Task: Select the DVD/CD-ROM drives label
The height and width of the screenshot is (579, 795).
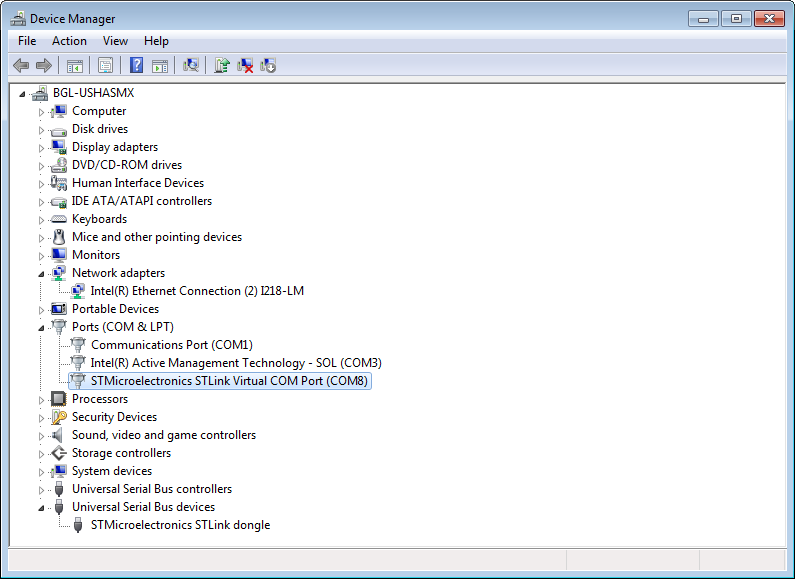Action: click(x=127, y=165)
